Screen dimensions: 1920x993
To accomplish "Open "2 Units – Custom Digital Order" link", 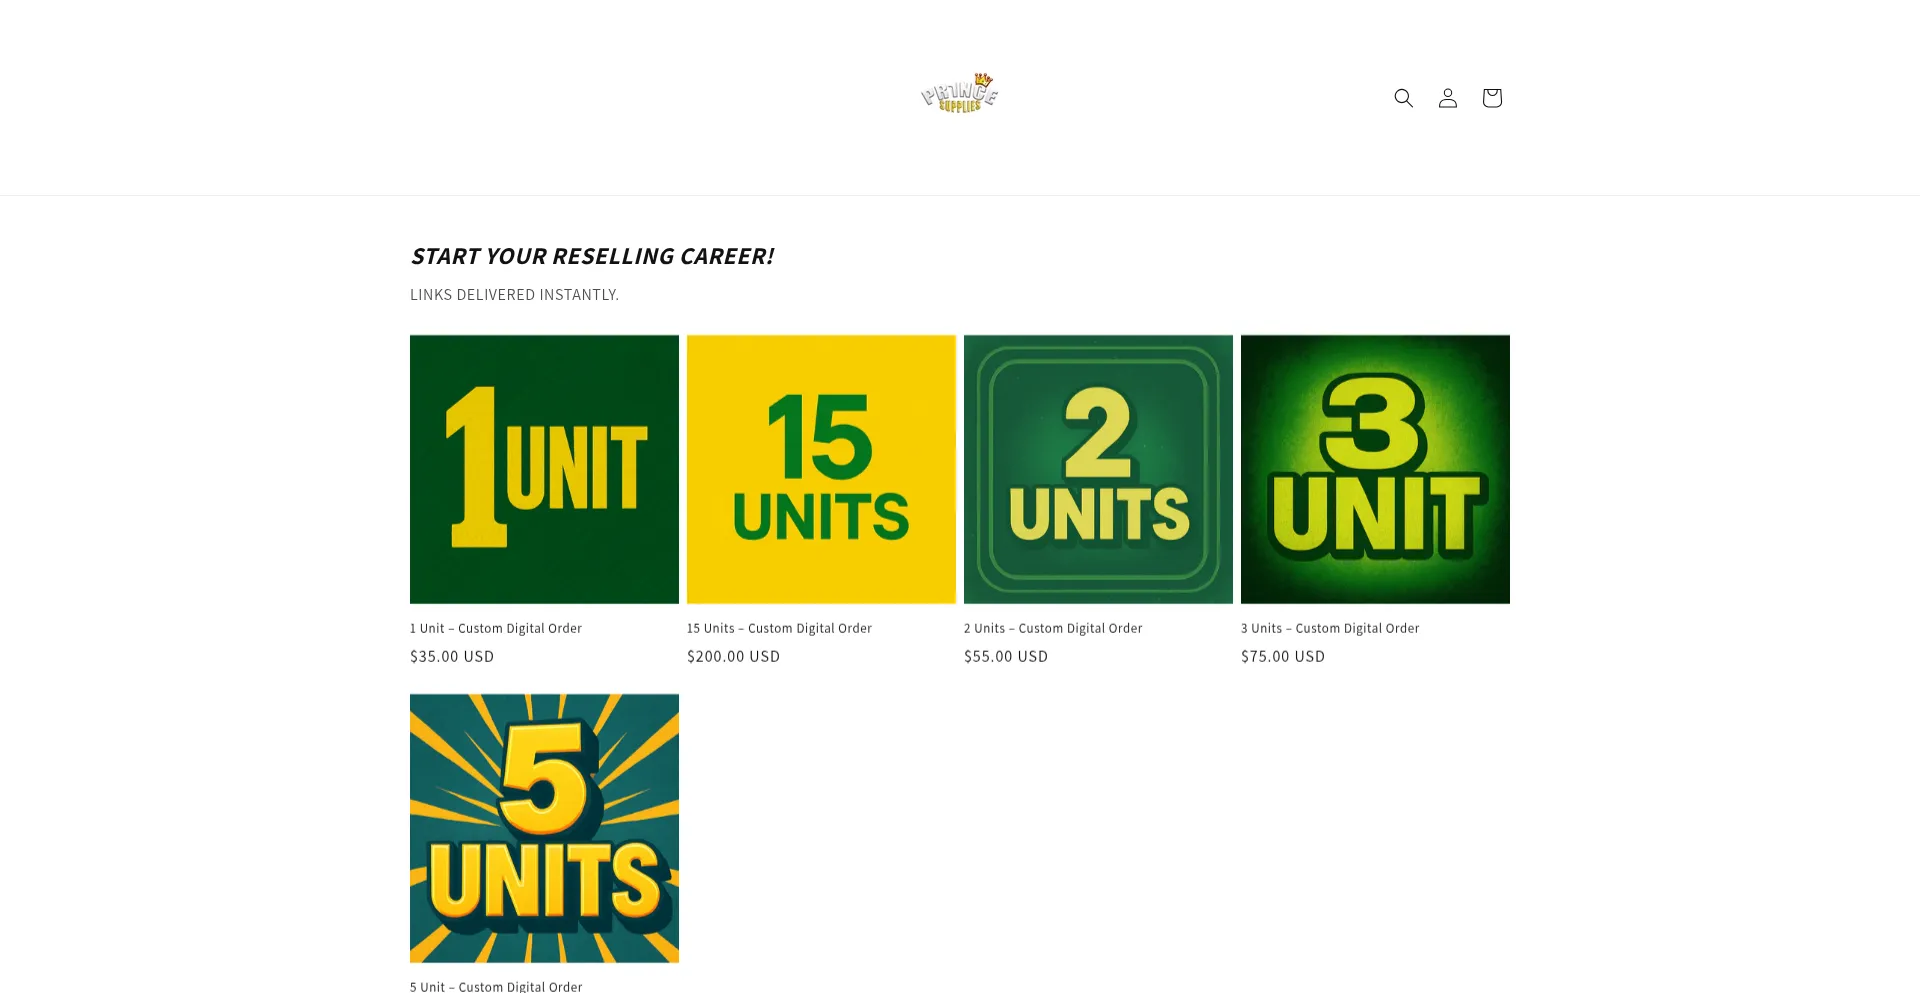I will tap(1053, 628).
